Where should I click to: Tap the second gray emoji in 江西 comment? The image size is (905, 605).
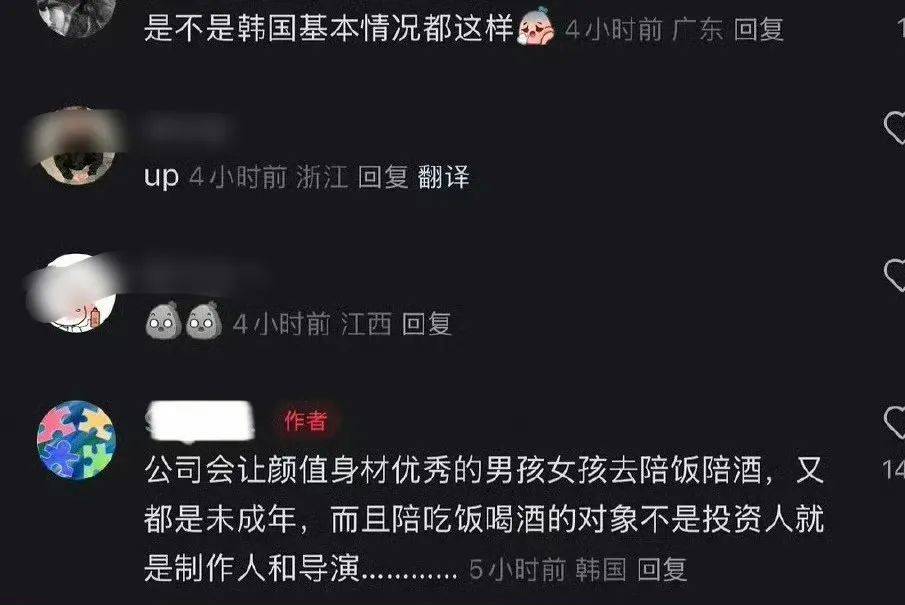pyautogui.click(x=204, y=321)
